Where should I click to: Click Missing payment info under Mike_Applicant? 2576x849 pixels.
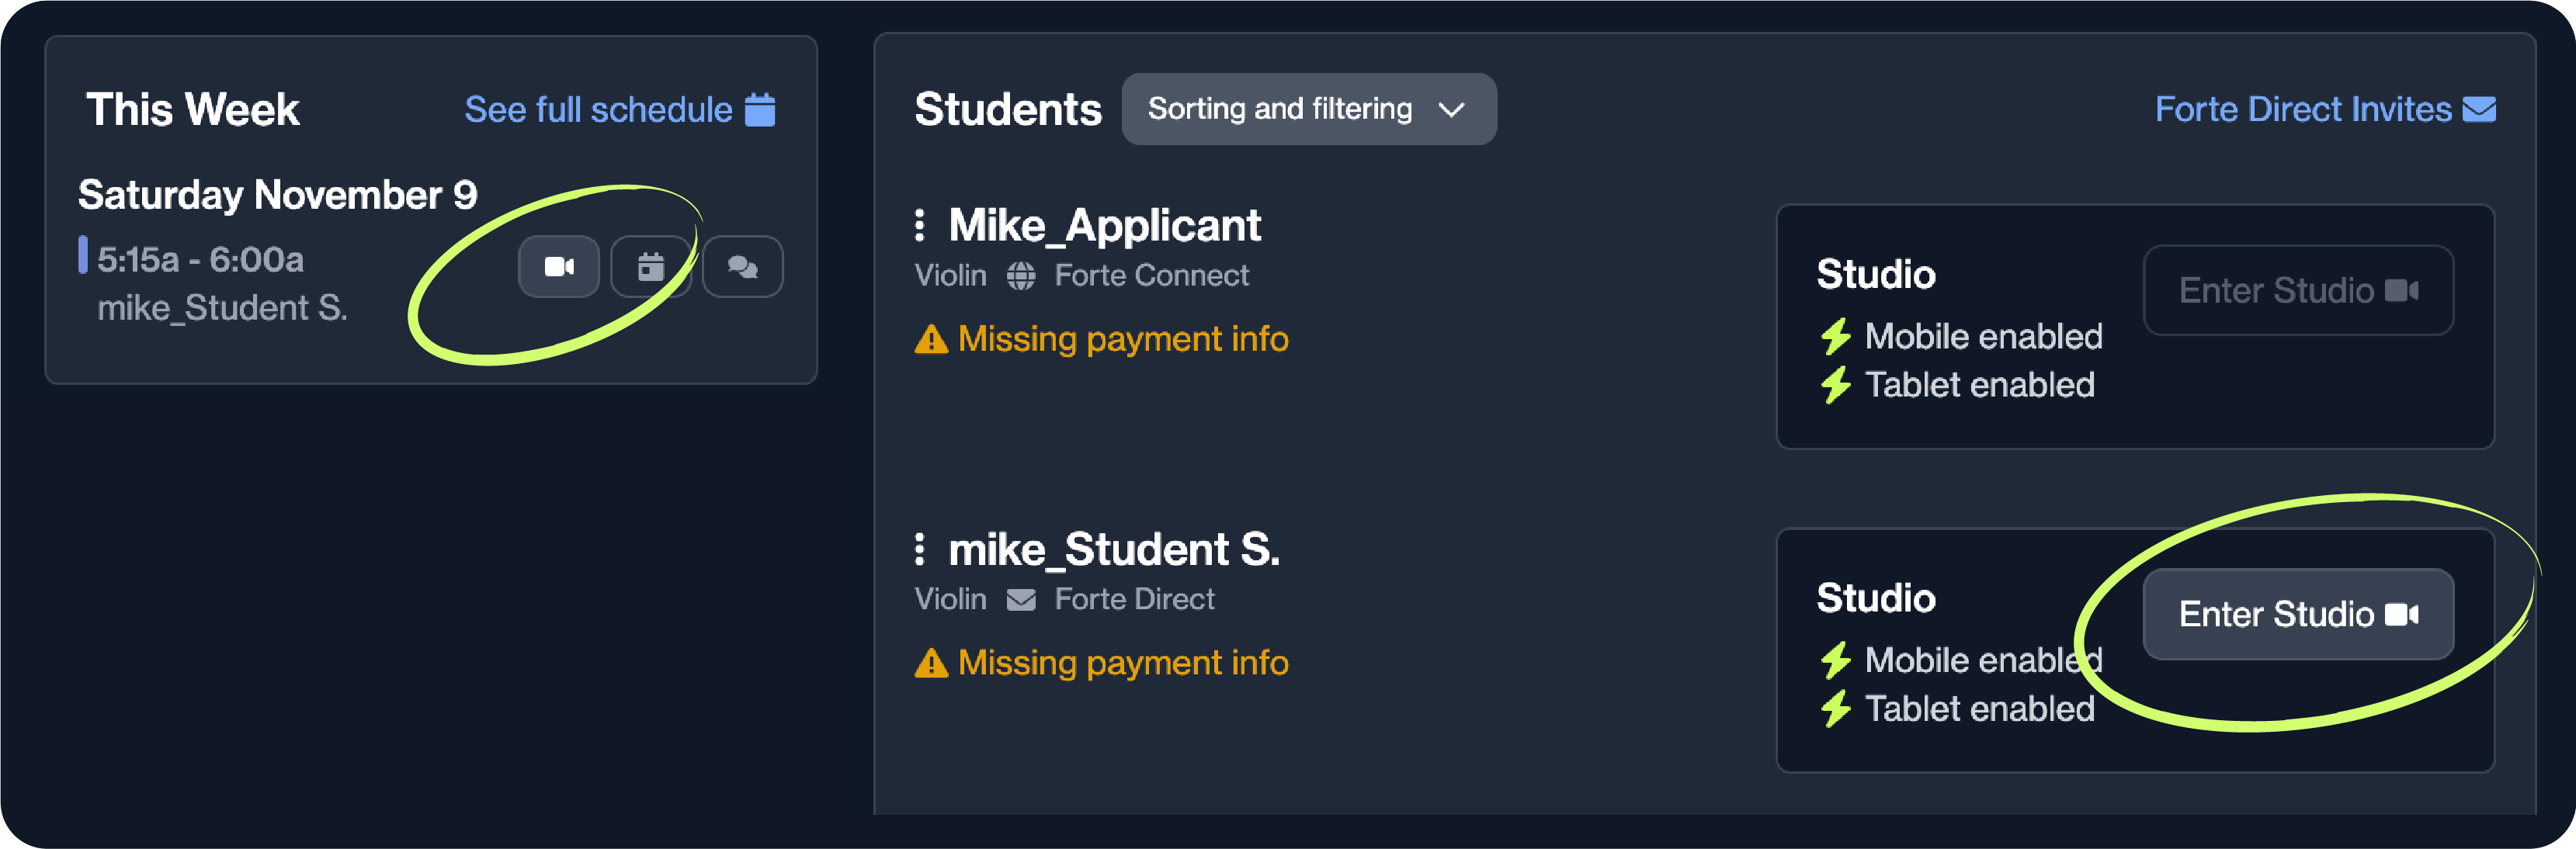point(1122,339)
